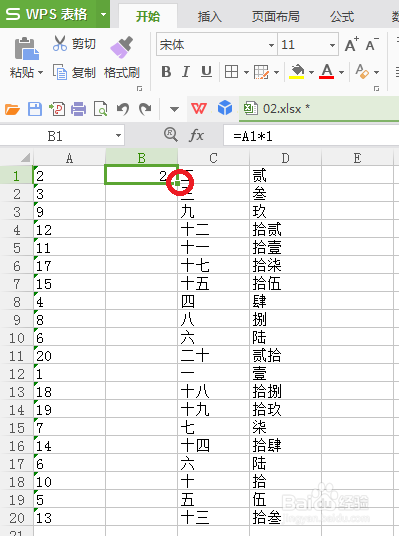Apply yellow fill color bucket

tap(297, 72)
